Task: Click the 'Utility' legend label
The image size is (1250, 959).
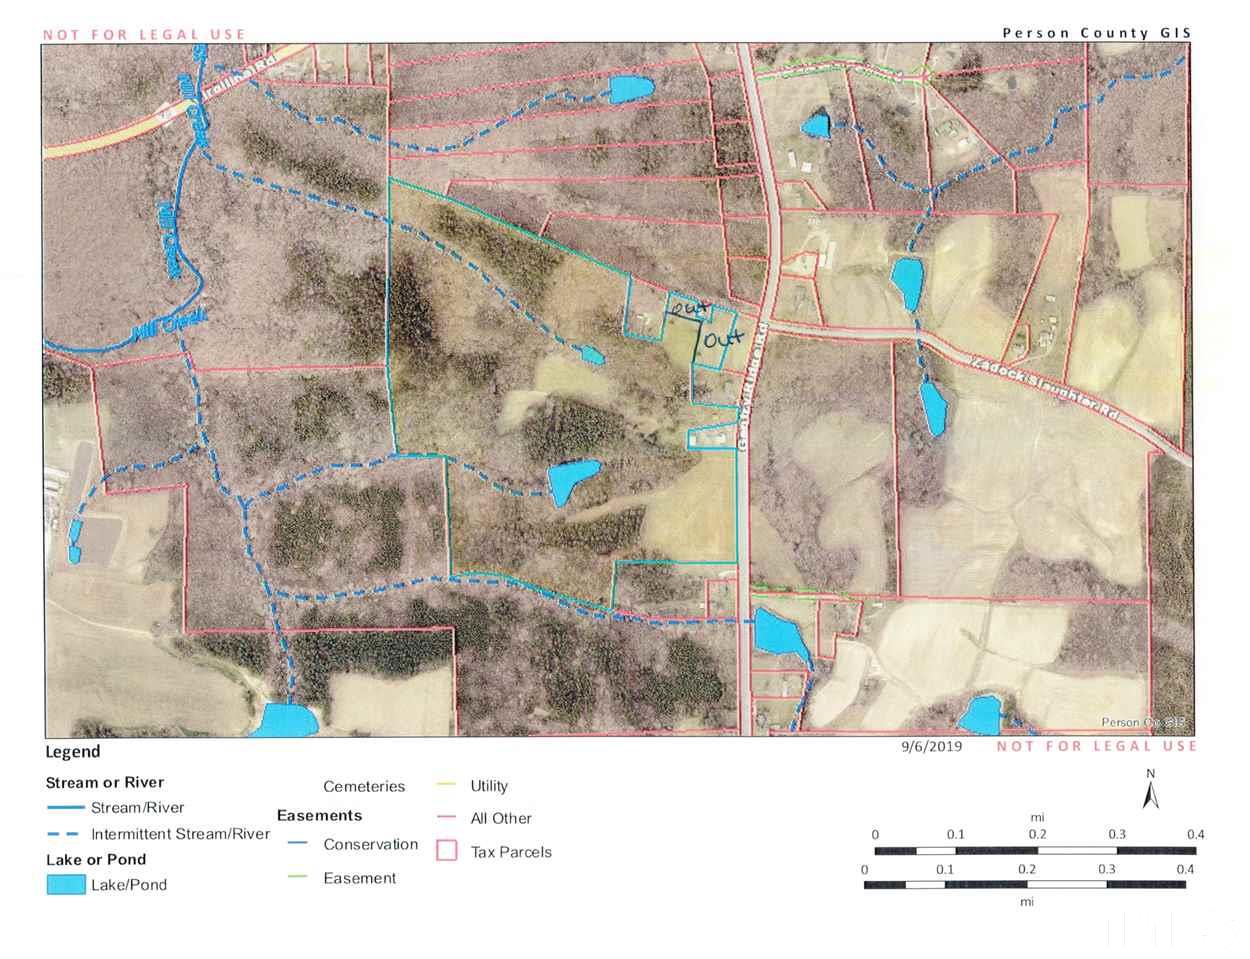Action: point(489,786)
